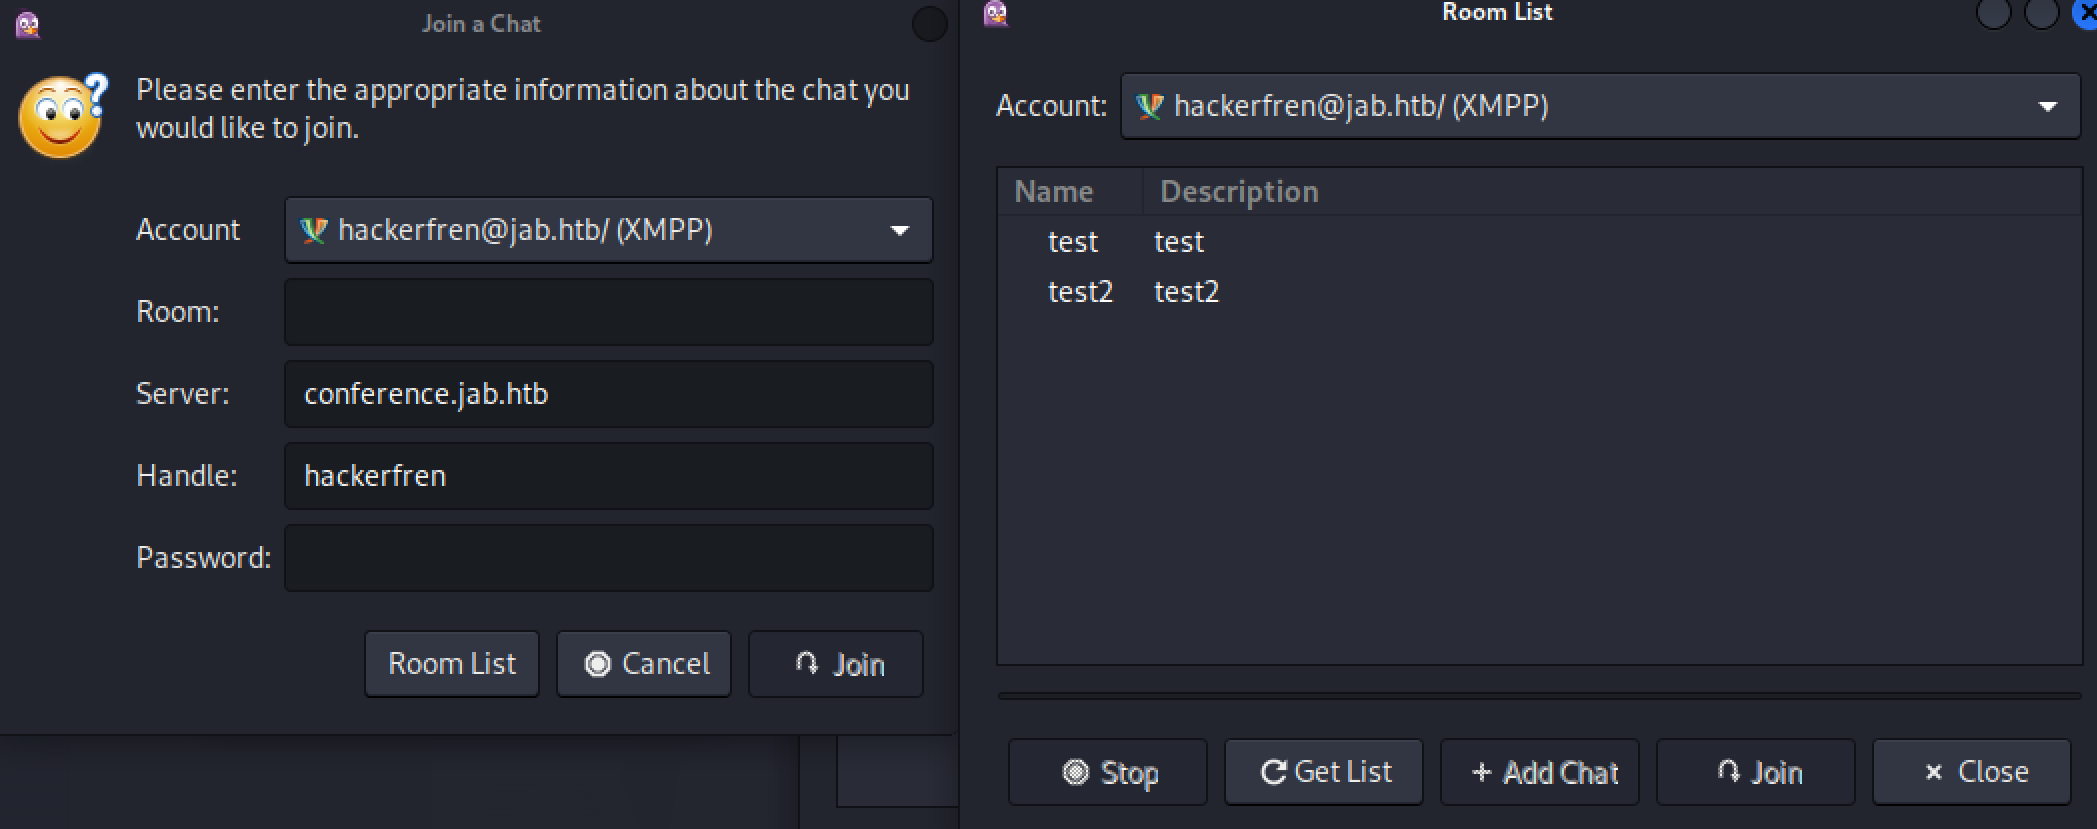Focus the Room input field
The width and height of the screenshot is (2097, 829).
click(x=608, y=312)
